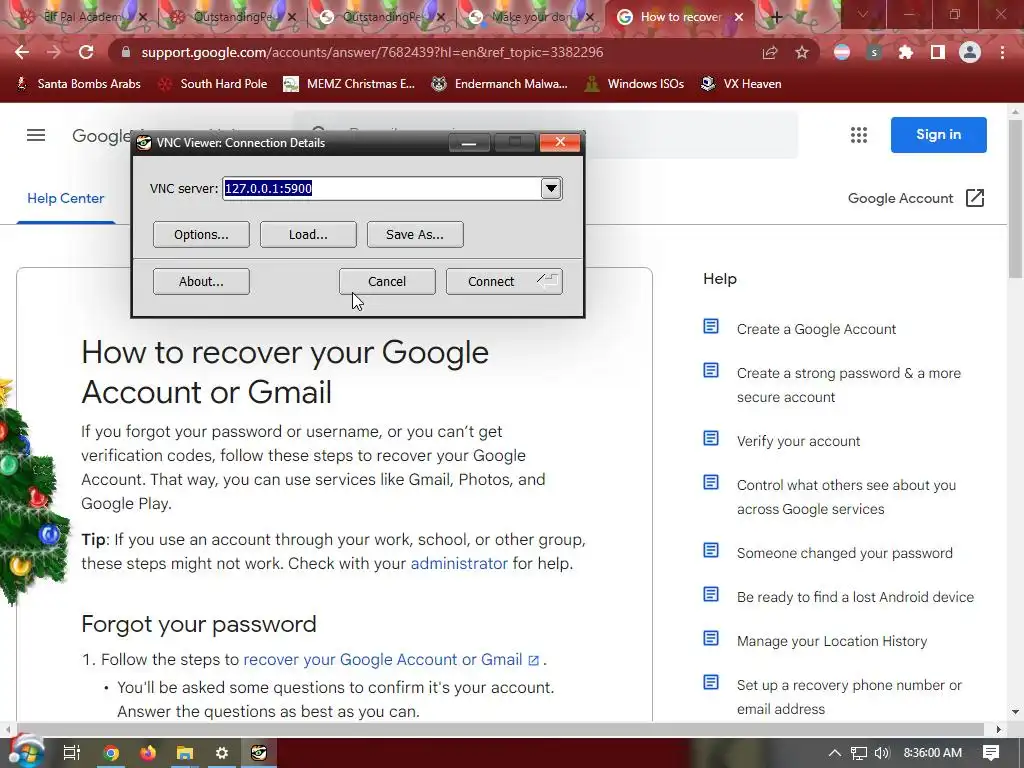
Task: Click the volume speaker tray icon
Action: click(x=882, y=753)
